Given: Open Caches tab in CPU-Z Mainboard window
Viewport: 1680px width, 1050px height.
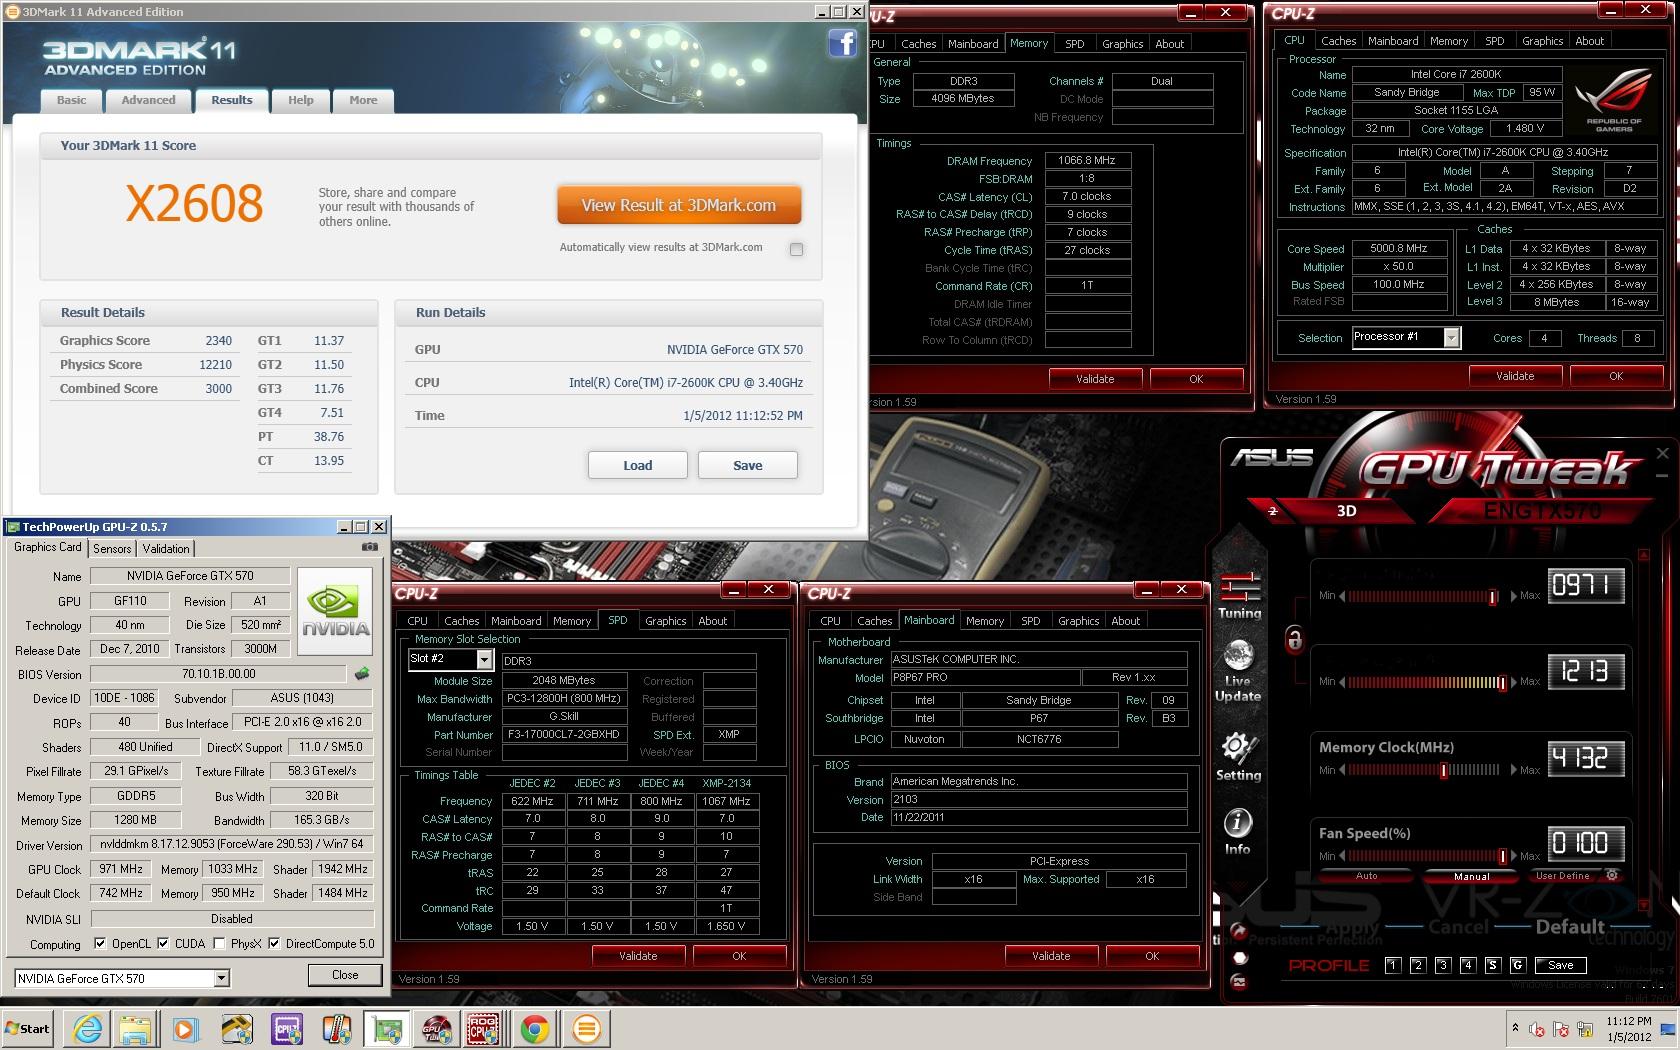Looking at the screenshot, I should 875,621.
